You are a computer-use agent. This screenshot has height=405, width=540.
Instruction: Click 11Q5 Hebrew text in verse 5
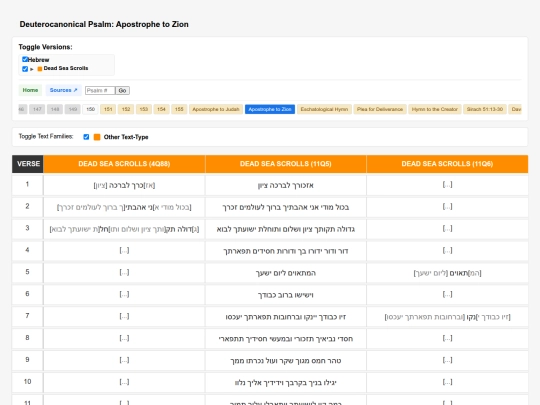[x=285, y=273]
